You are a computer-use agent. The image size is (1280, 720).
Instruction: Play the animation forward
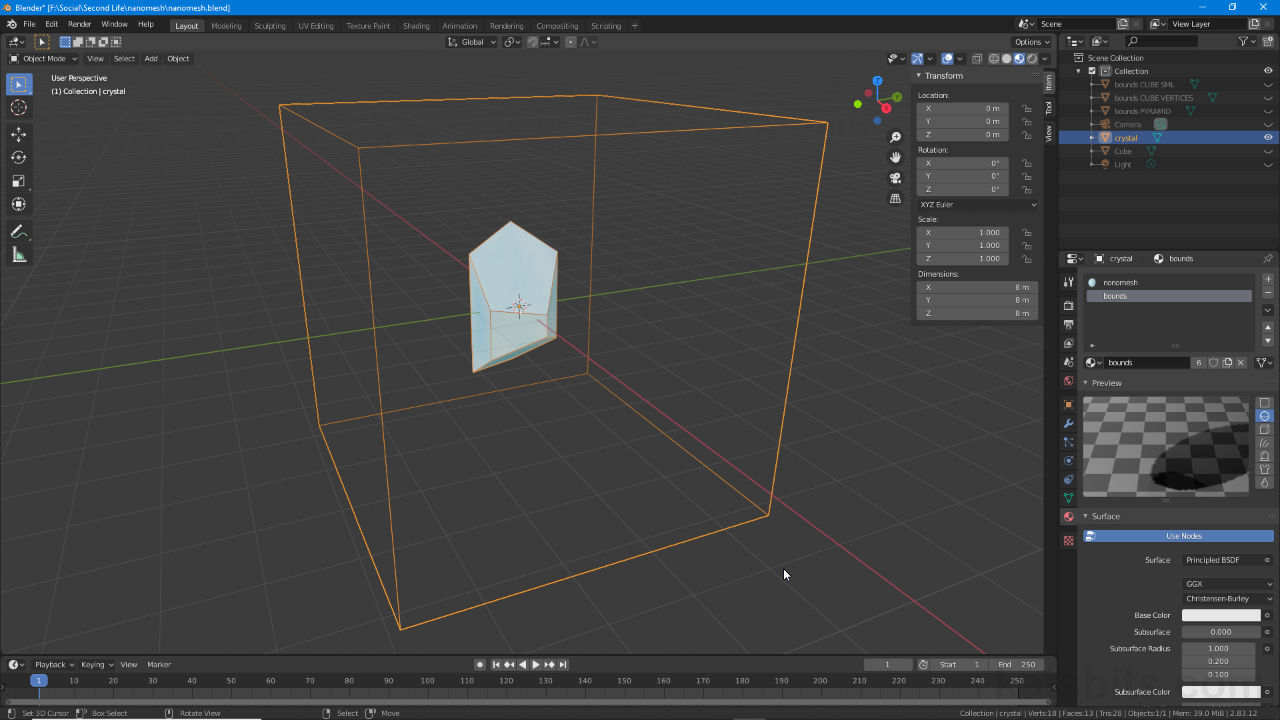535,664
